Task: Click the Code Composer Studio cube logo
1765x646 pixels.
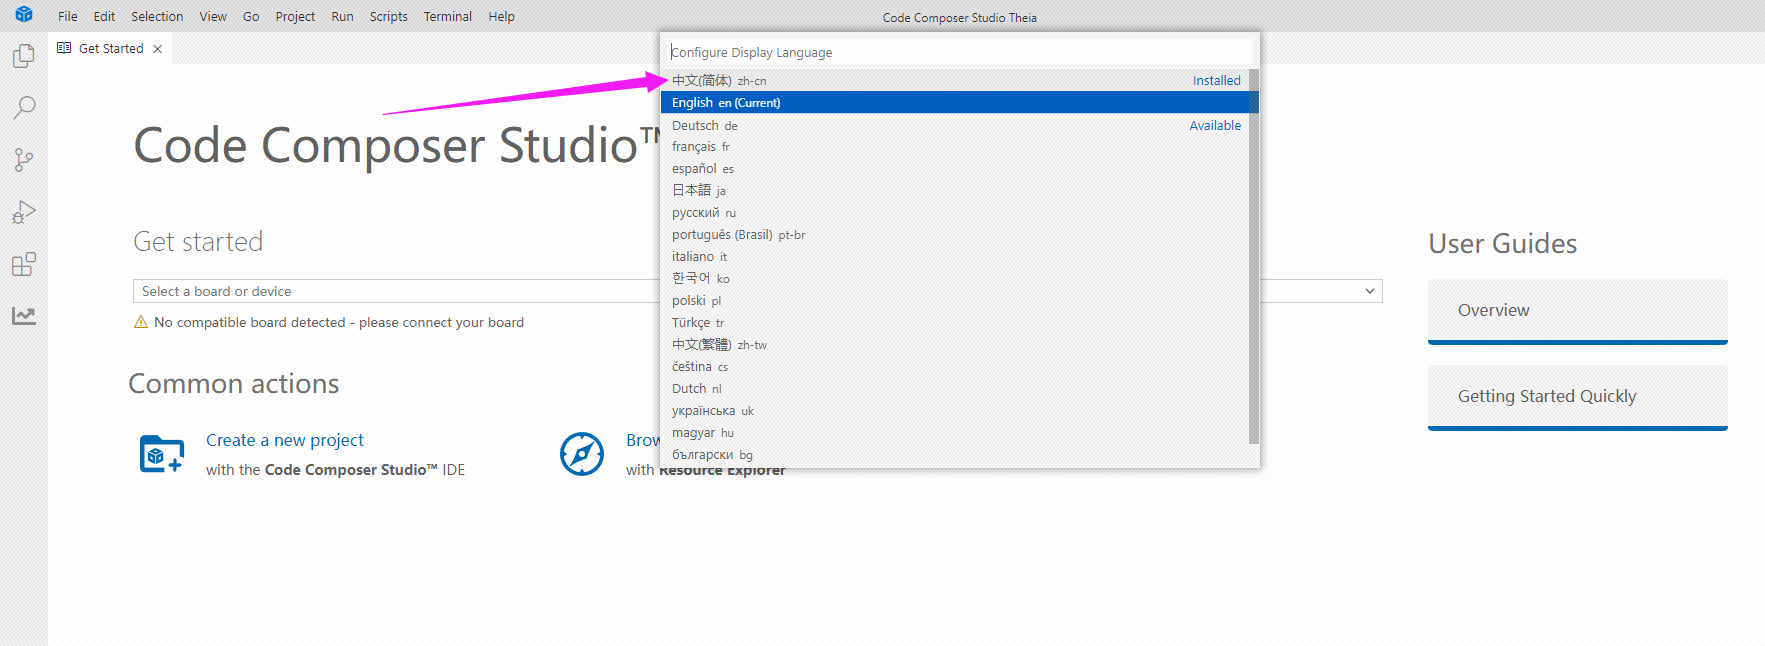Action: 24,15
